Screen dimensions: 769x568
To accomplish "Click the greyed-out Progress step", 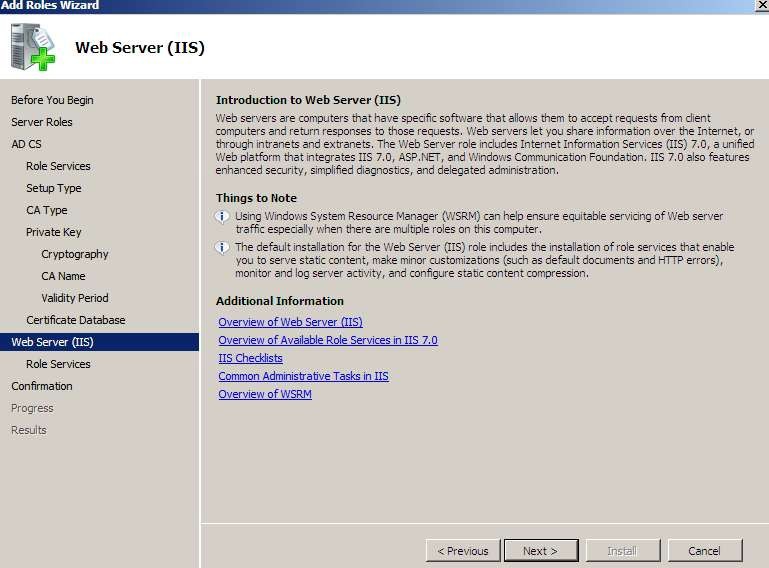I will [32, 408].
